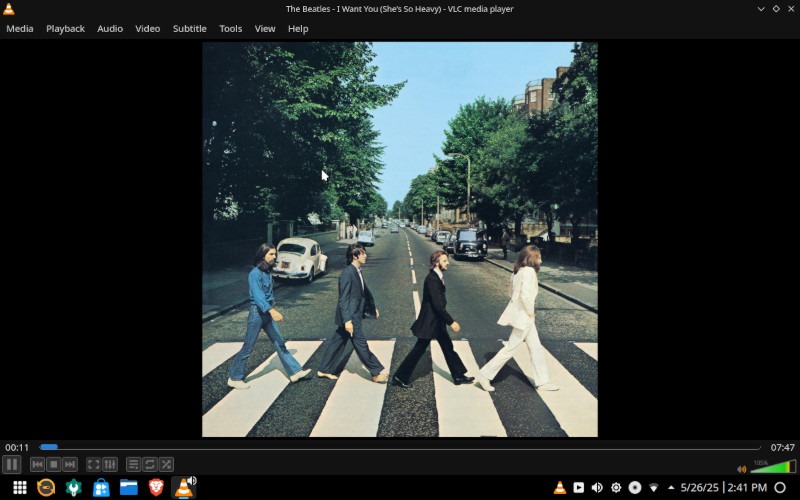Open the Help menu
Image resolution: width=800 pixels, height=500 pixels.
click(x=298, y=29)
